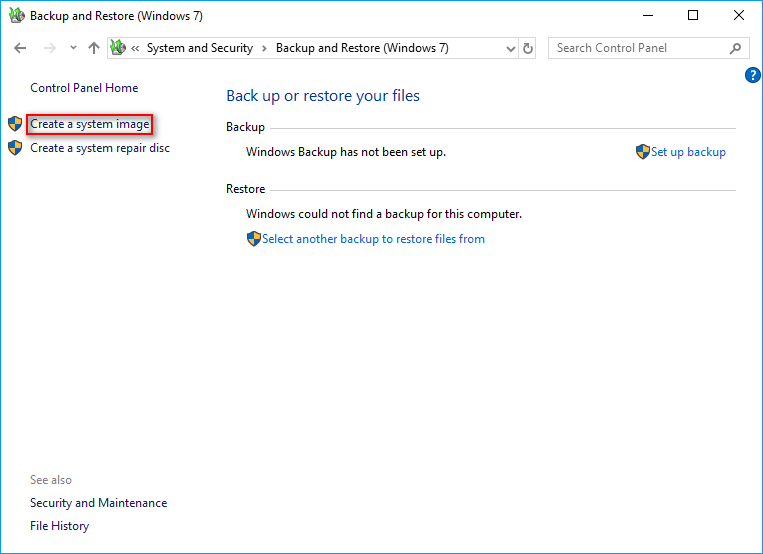This screenshot has width=763, height=554.
Task: Go up one level with the up arrow
Action: pyautogui.click(x=94, y=48)
